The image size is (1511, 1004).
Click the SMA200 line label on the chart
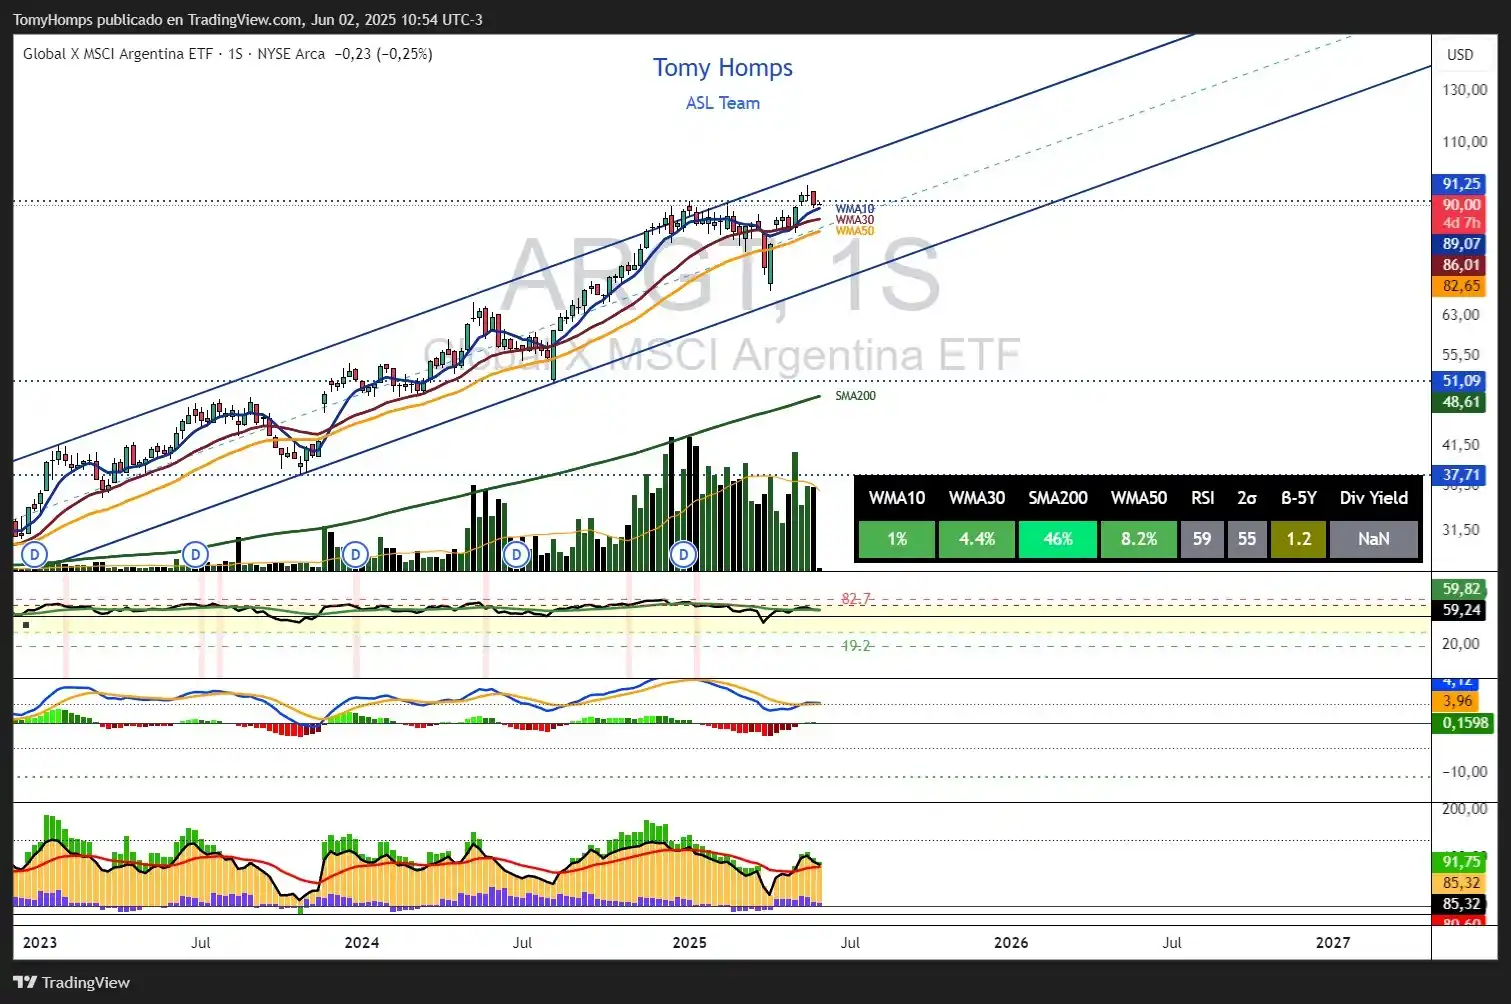[x=856, y=396]
